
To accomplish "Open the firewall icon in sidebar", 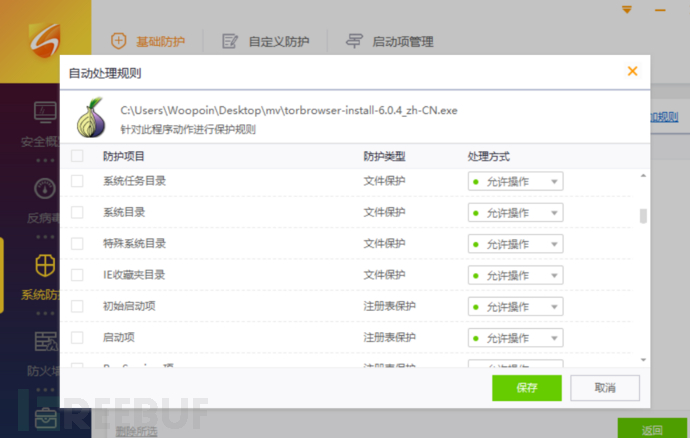I will pyautogui.click(x=47, y=342).
